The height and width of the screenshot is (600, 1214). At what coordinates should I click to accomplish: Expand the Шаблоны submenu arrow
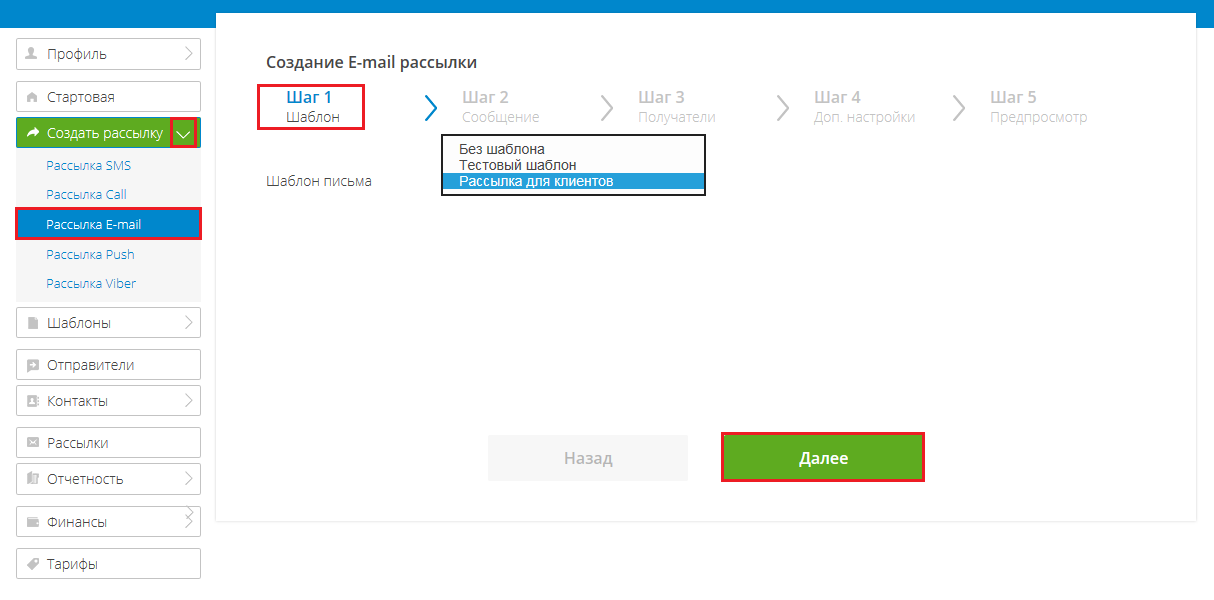pyautogui.click(x=189, y=323)
